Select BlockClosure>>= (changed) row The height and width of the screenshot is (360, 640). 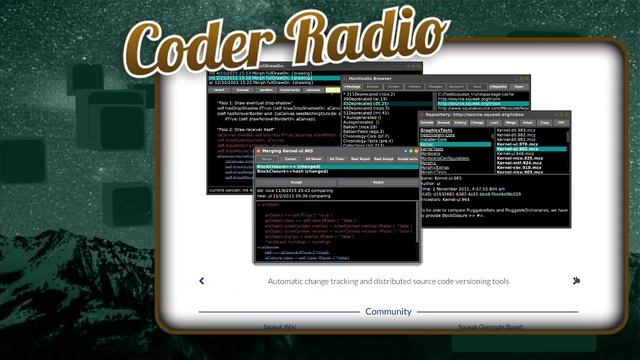click(337, 167)
